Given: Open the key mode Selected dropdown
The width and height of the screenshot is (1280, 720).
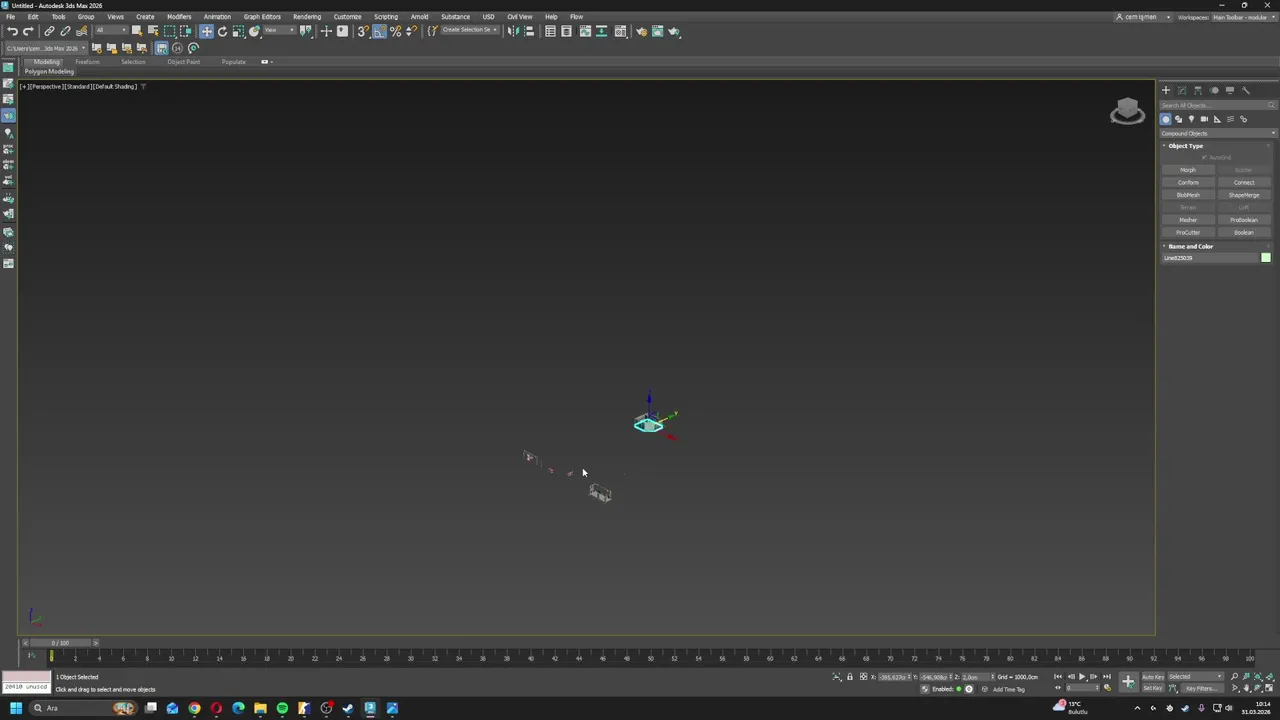Looking at the screenshot, I should click(x=1196, y=677).
